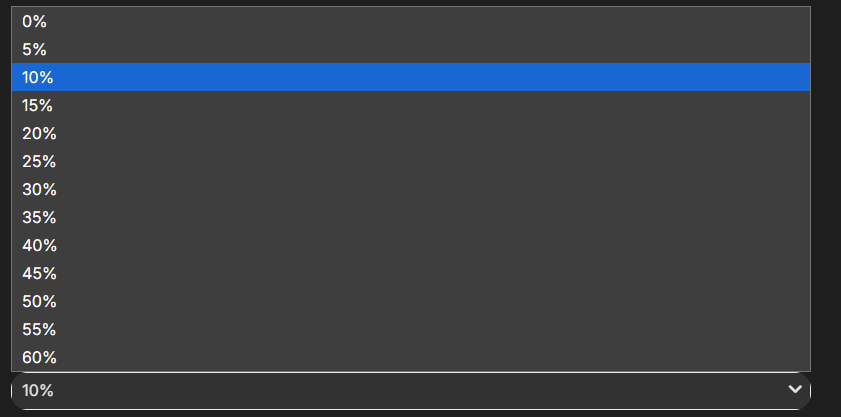Screen dimensions: 841x417
Task: Select the 45% entry
Action: click(x=411, y=273)
